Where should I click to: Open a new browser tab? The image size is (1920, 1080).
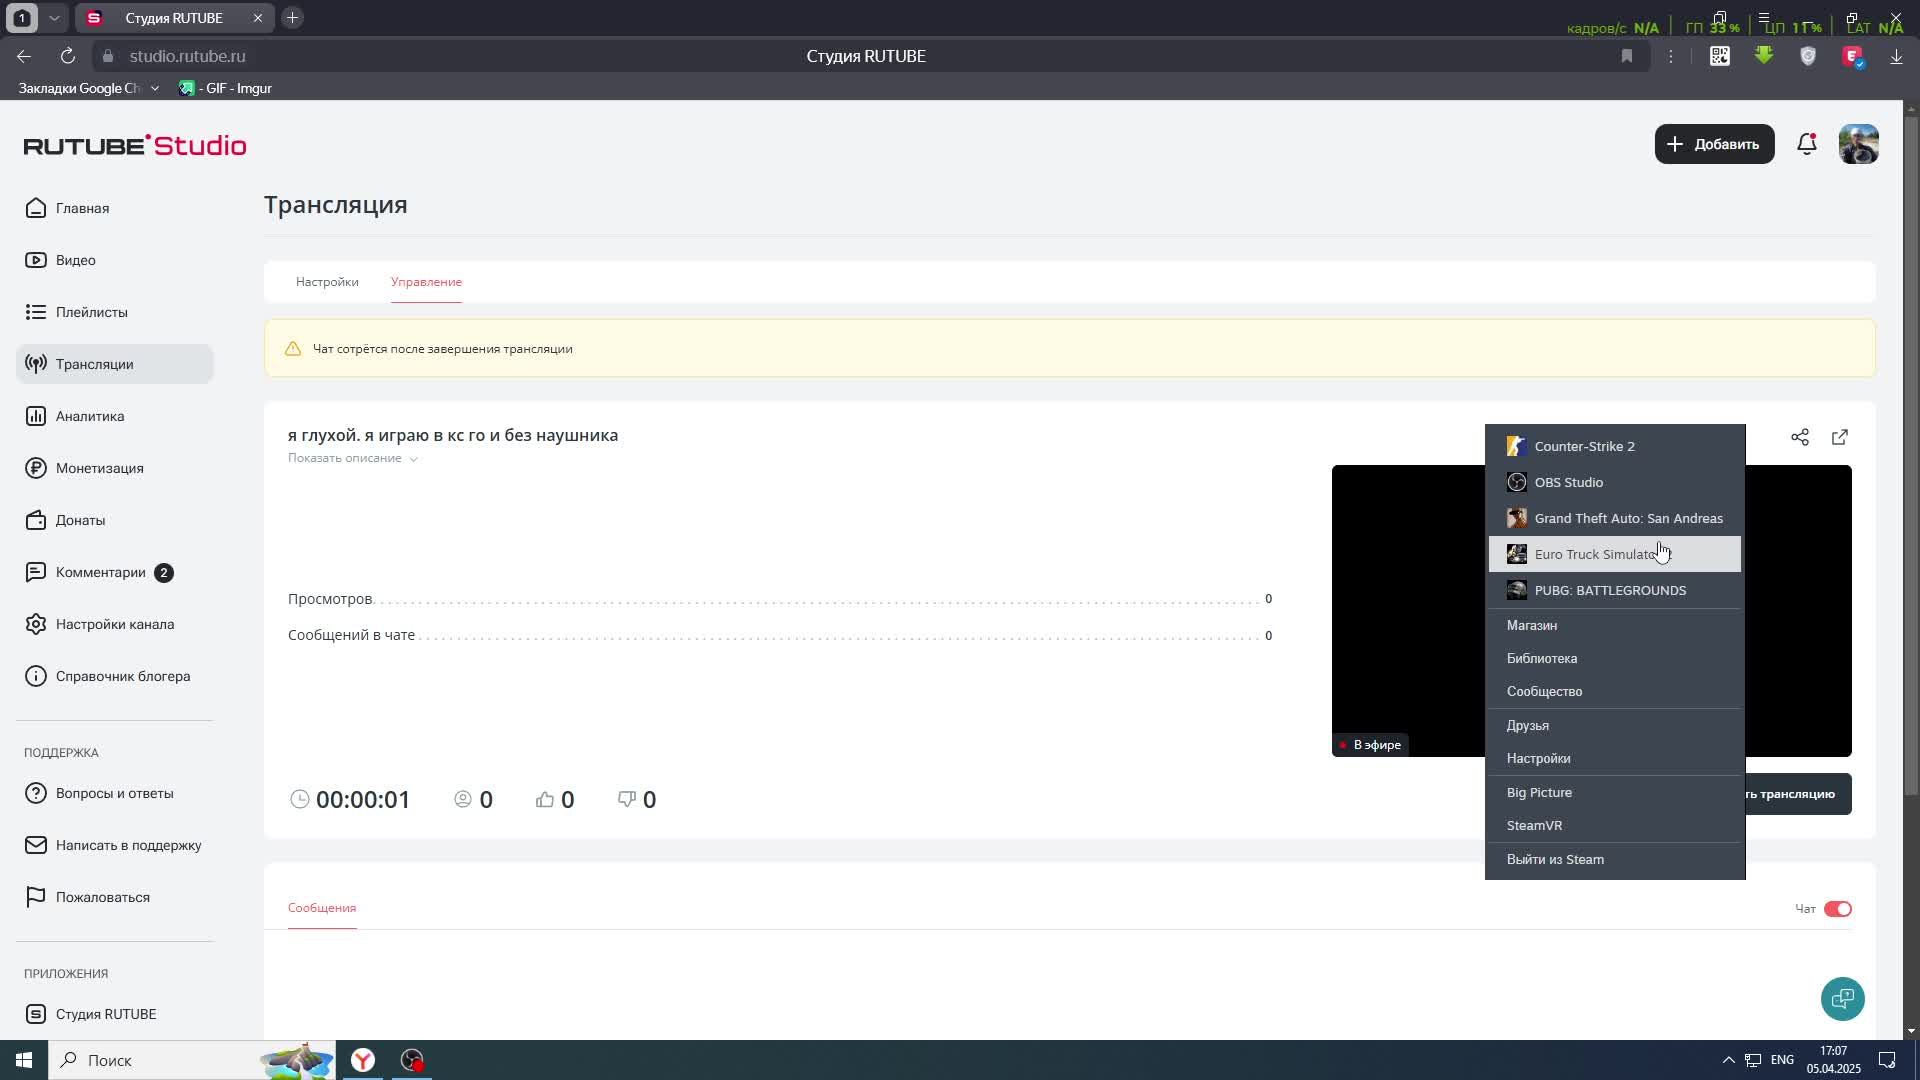coord(292,18)
